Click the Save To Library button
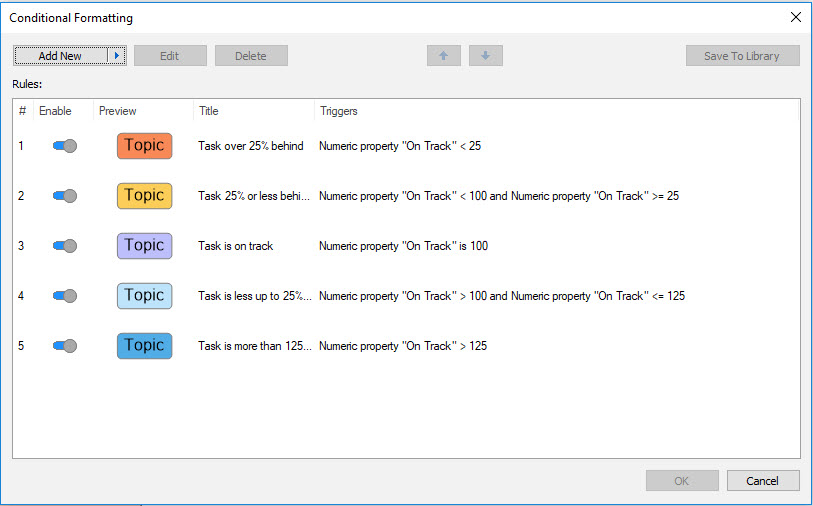This screenshot has width=813, height=506. pyautogui.click(x=742, y=56)
